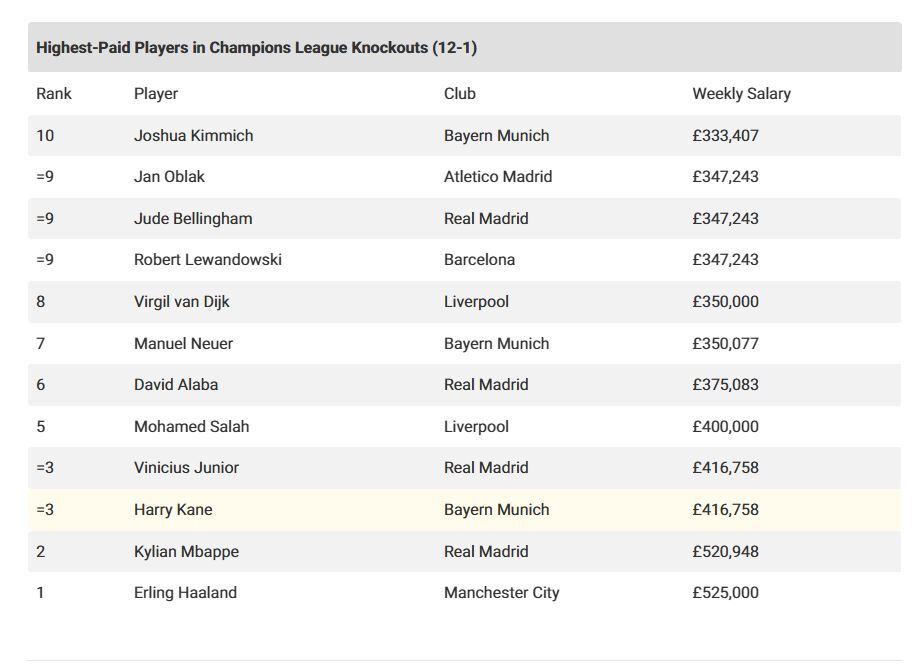
Task: Click the Rank column header
Action: point(54,94)
